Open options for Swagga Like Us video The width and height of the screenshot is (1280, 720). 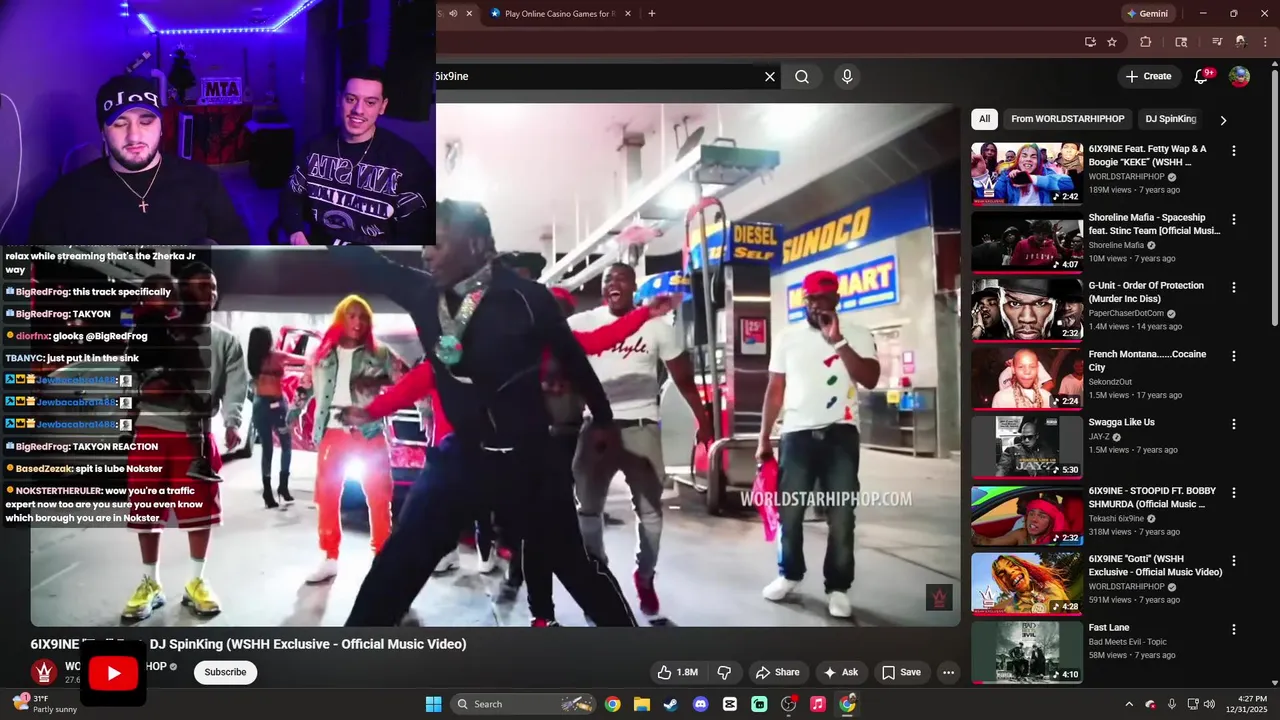(1234, 424)
